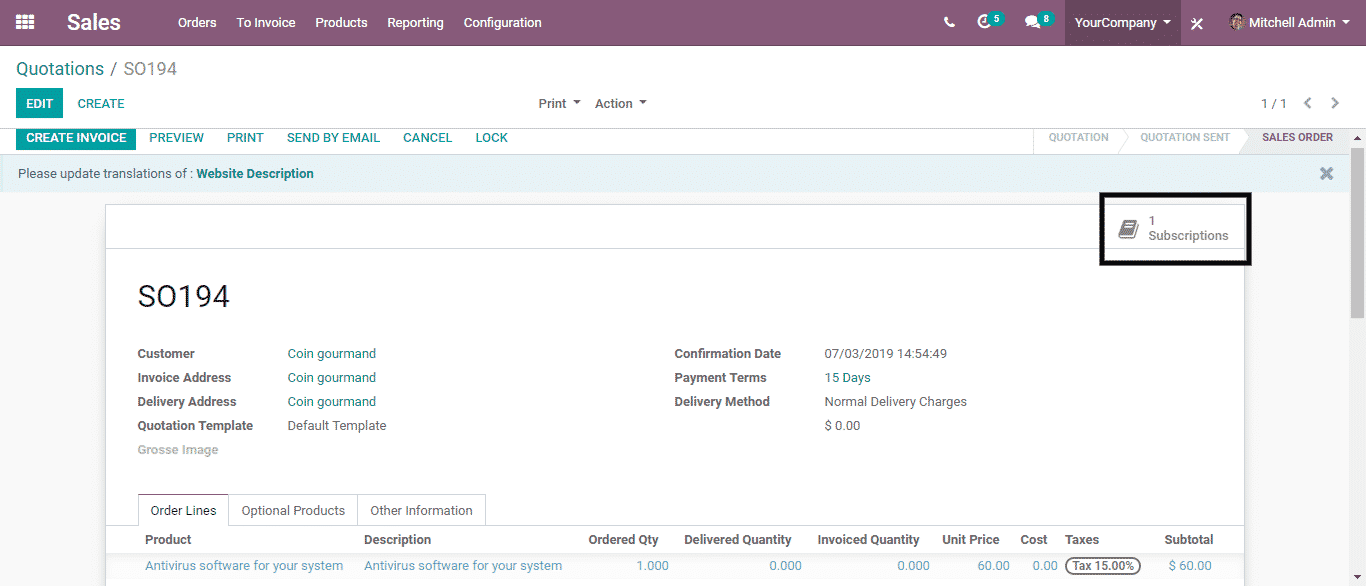The image size is (1366, 586).
Task: Open the Website Description translation link
Action: pyautogui.click(x=255, y=173)
